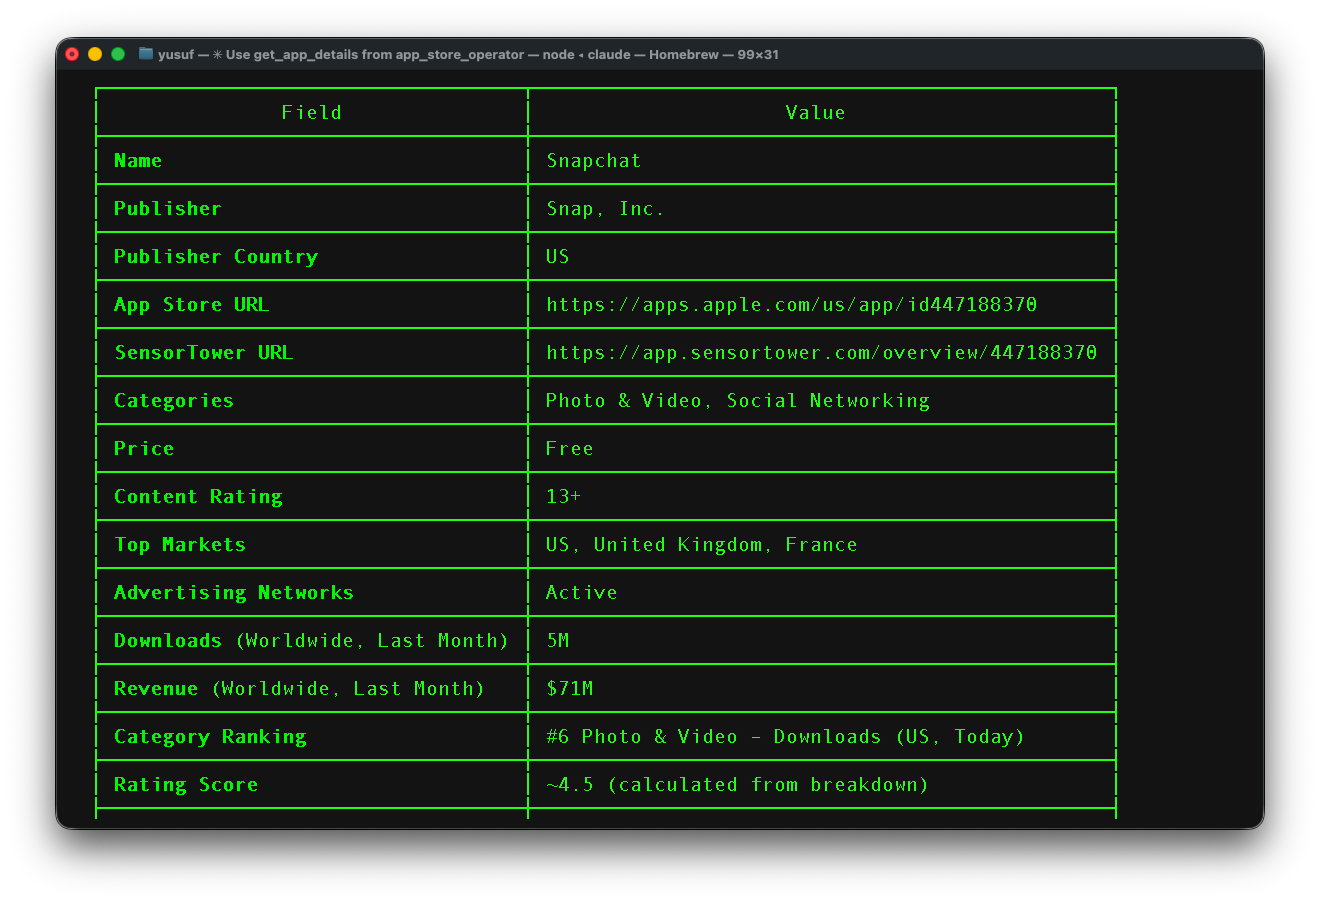Click the window title text starting with yusuf
The width and height of the screenshot is (1320, 903).
click(468, 55)
